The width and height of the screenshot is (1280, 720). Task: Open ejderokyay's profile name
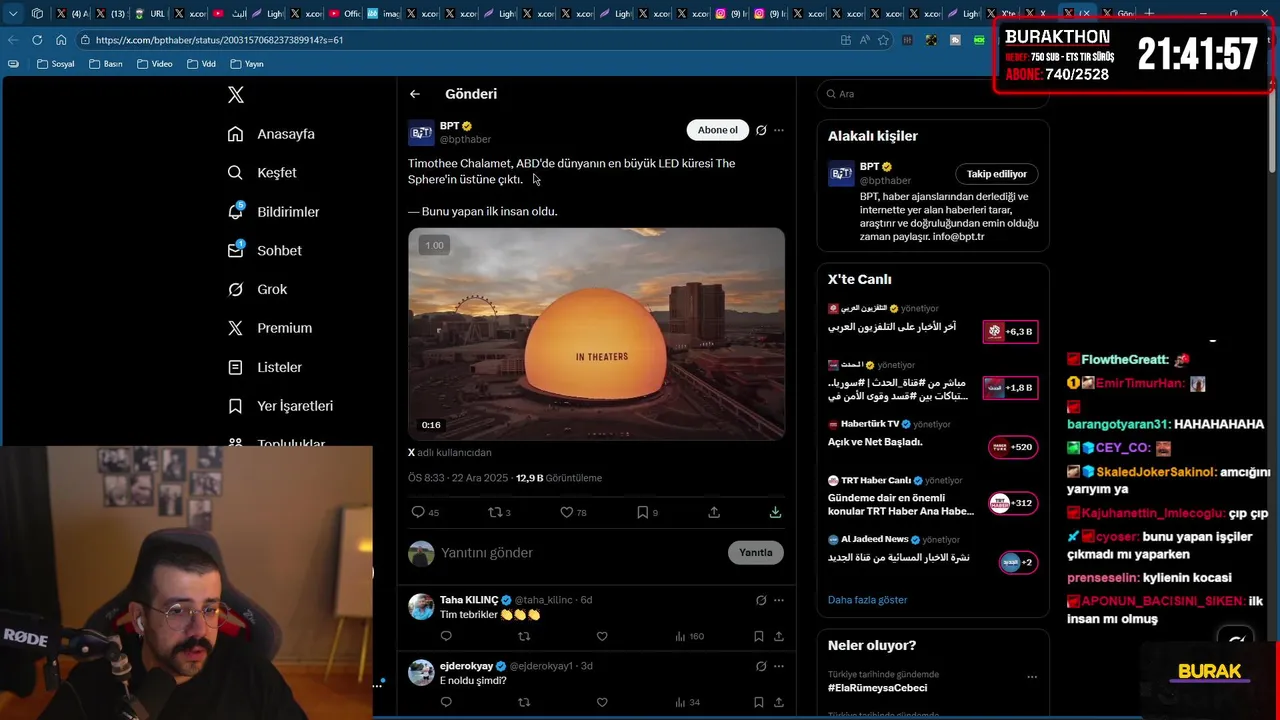pyautogui.click(x=467, y=666)
